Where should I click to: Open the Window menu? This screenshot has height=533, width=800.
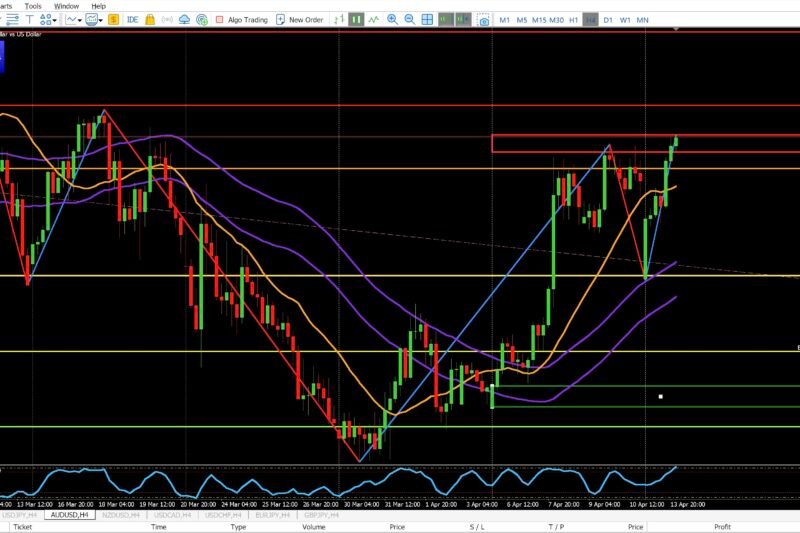click(66, 6)
